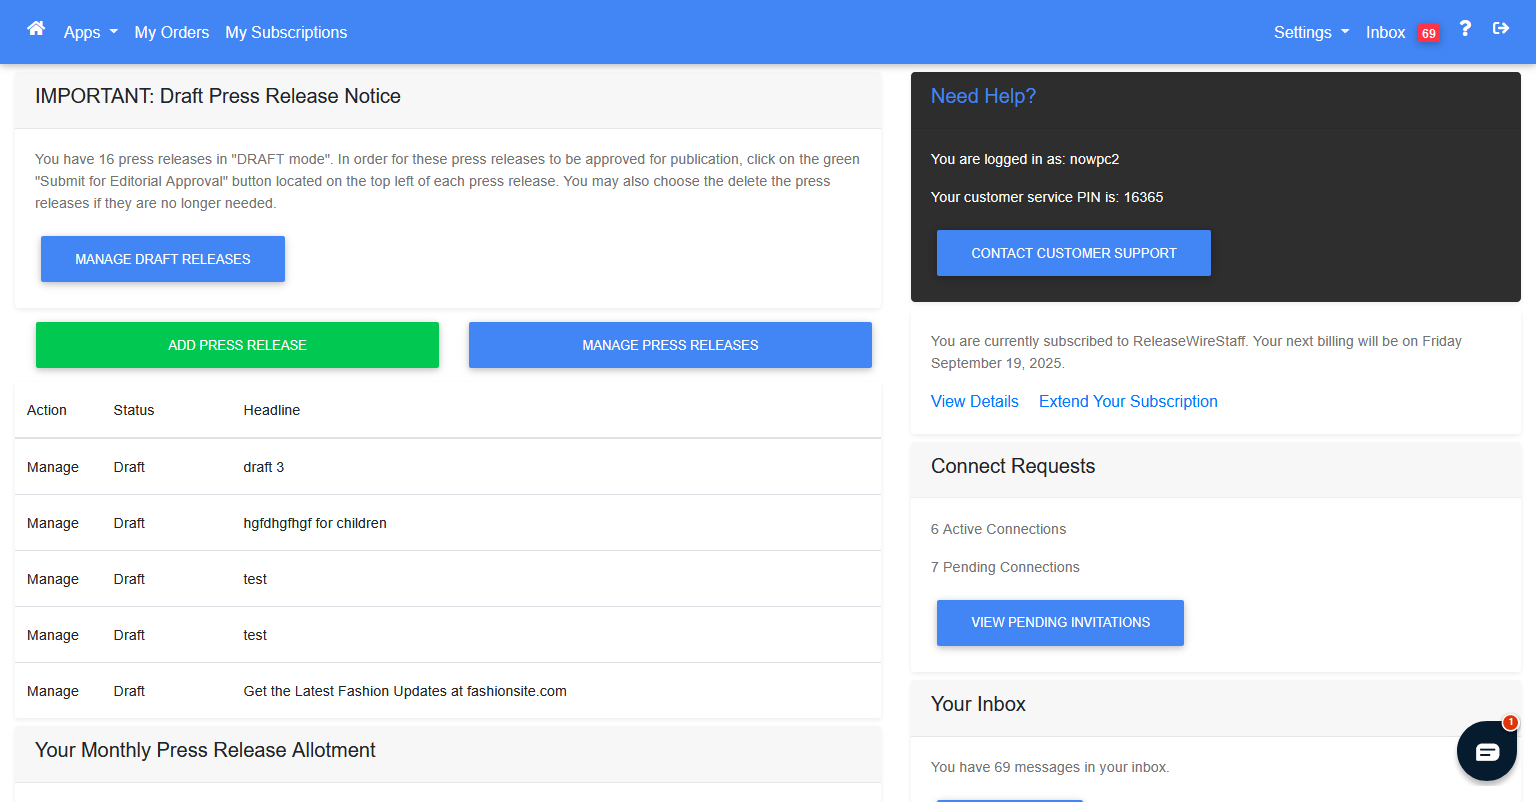Click the customer service PIN 16365 line
This screenshot has height=802, width=1536.
(1047, 197)
